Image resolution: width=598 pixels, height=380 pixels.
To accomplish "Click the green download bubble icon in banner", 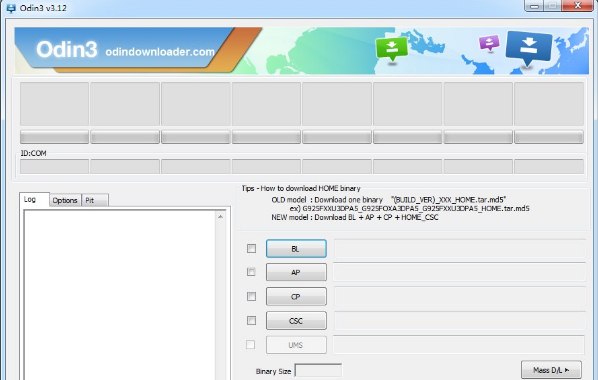I will coord(392,49).
